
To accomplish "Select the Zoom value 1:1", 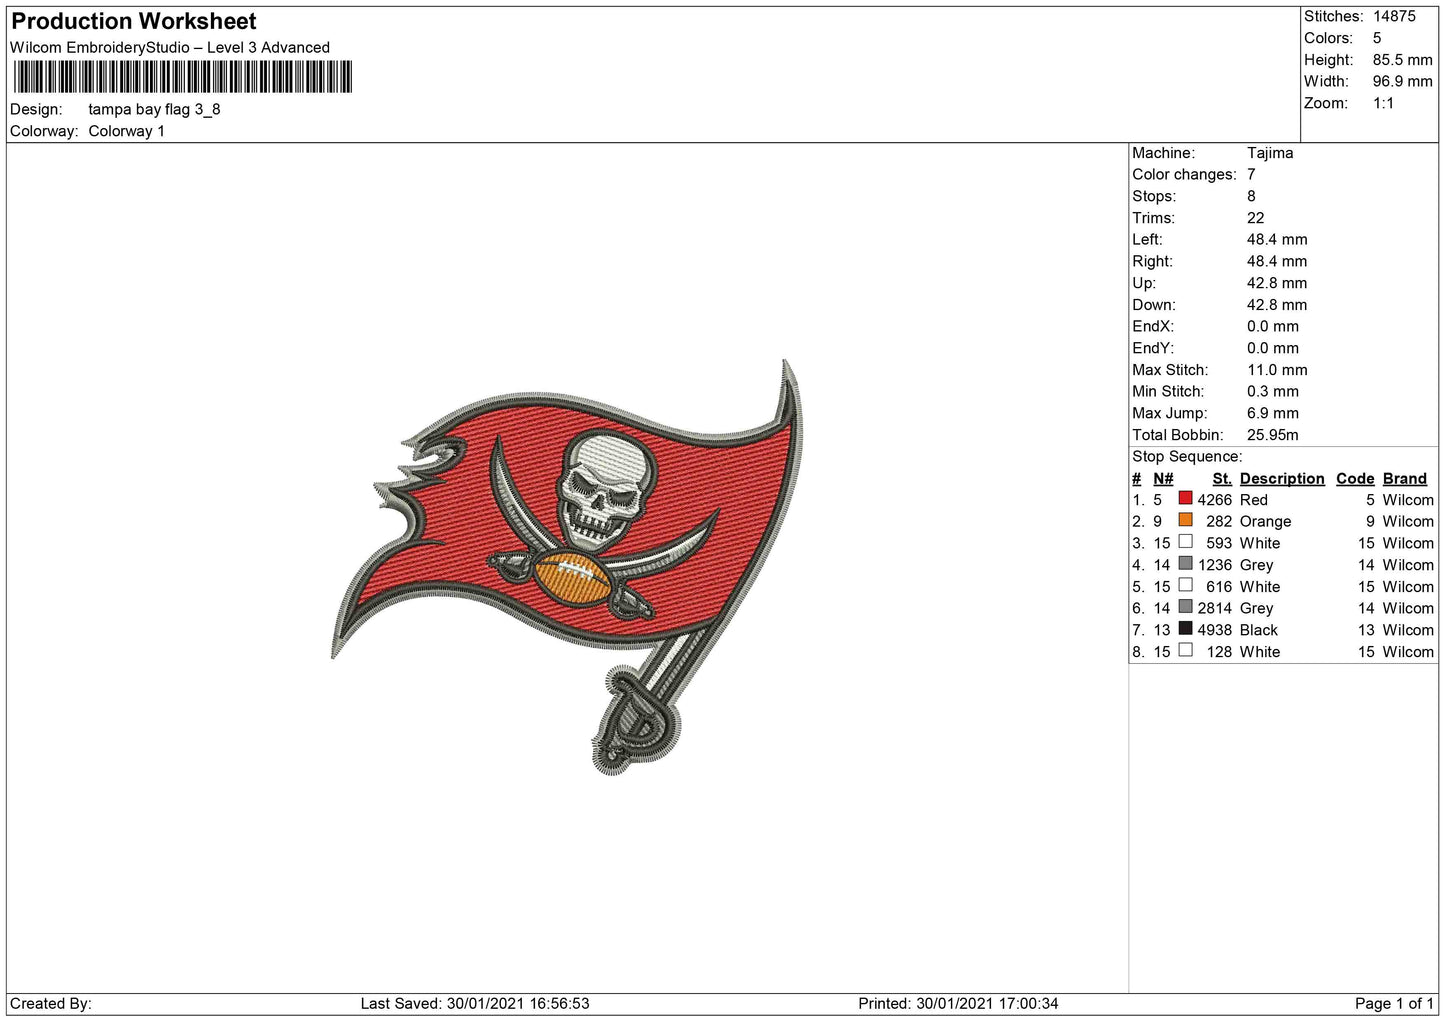I will (x=1383, y=103).
